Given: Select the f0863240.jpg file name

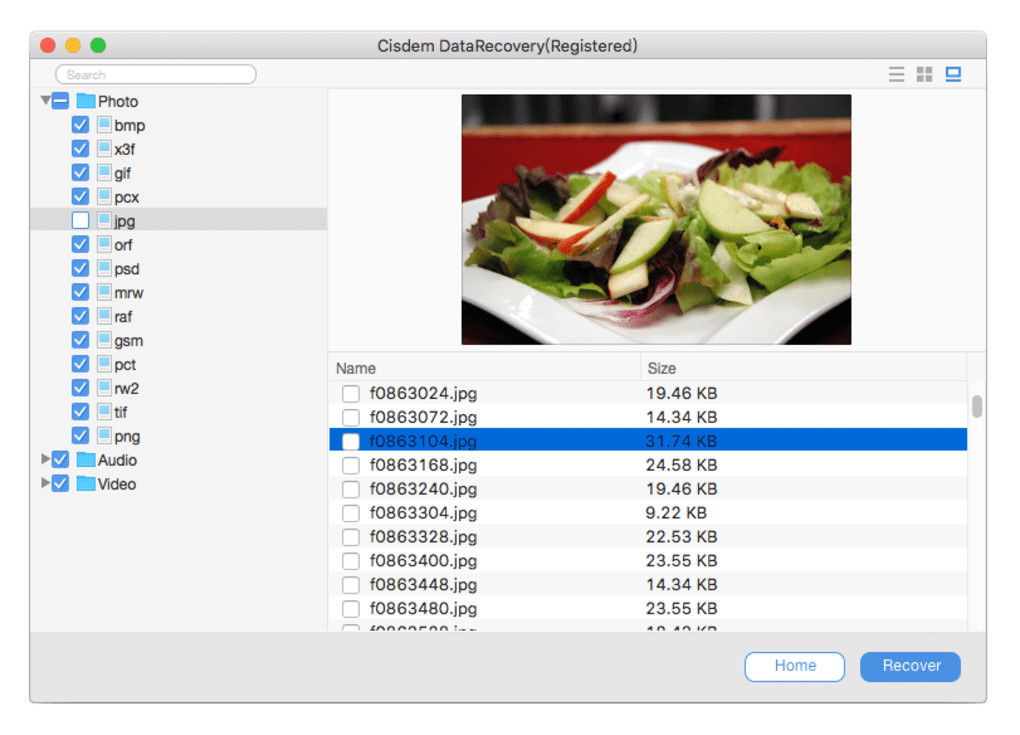Looking at the screenshot, I should (x=423, y=489).
